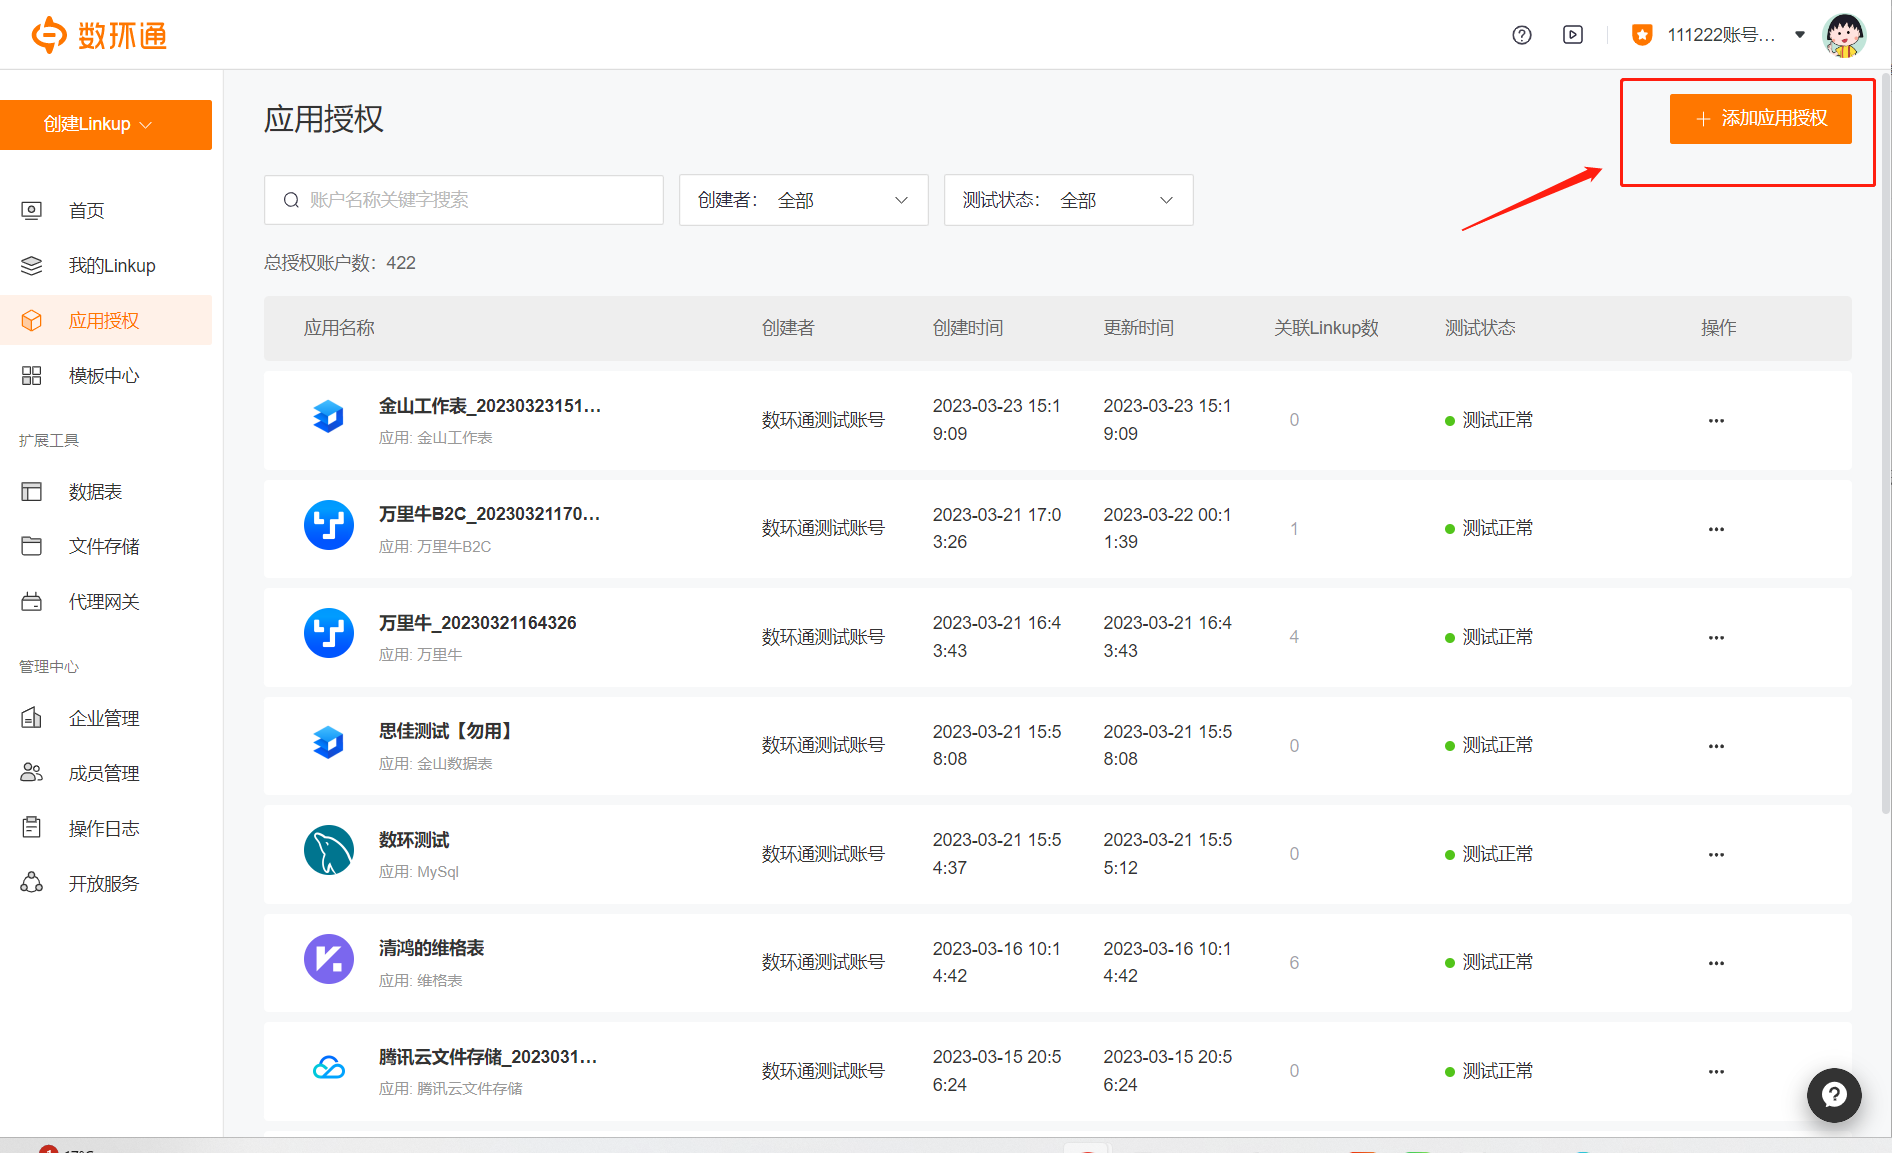This screenshot has height=1153, width=1892.
Task: Click the MySql dolphin app icon
Action: point(328,851)
